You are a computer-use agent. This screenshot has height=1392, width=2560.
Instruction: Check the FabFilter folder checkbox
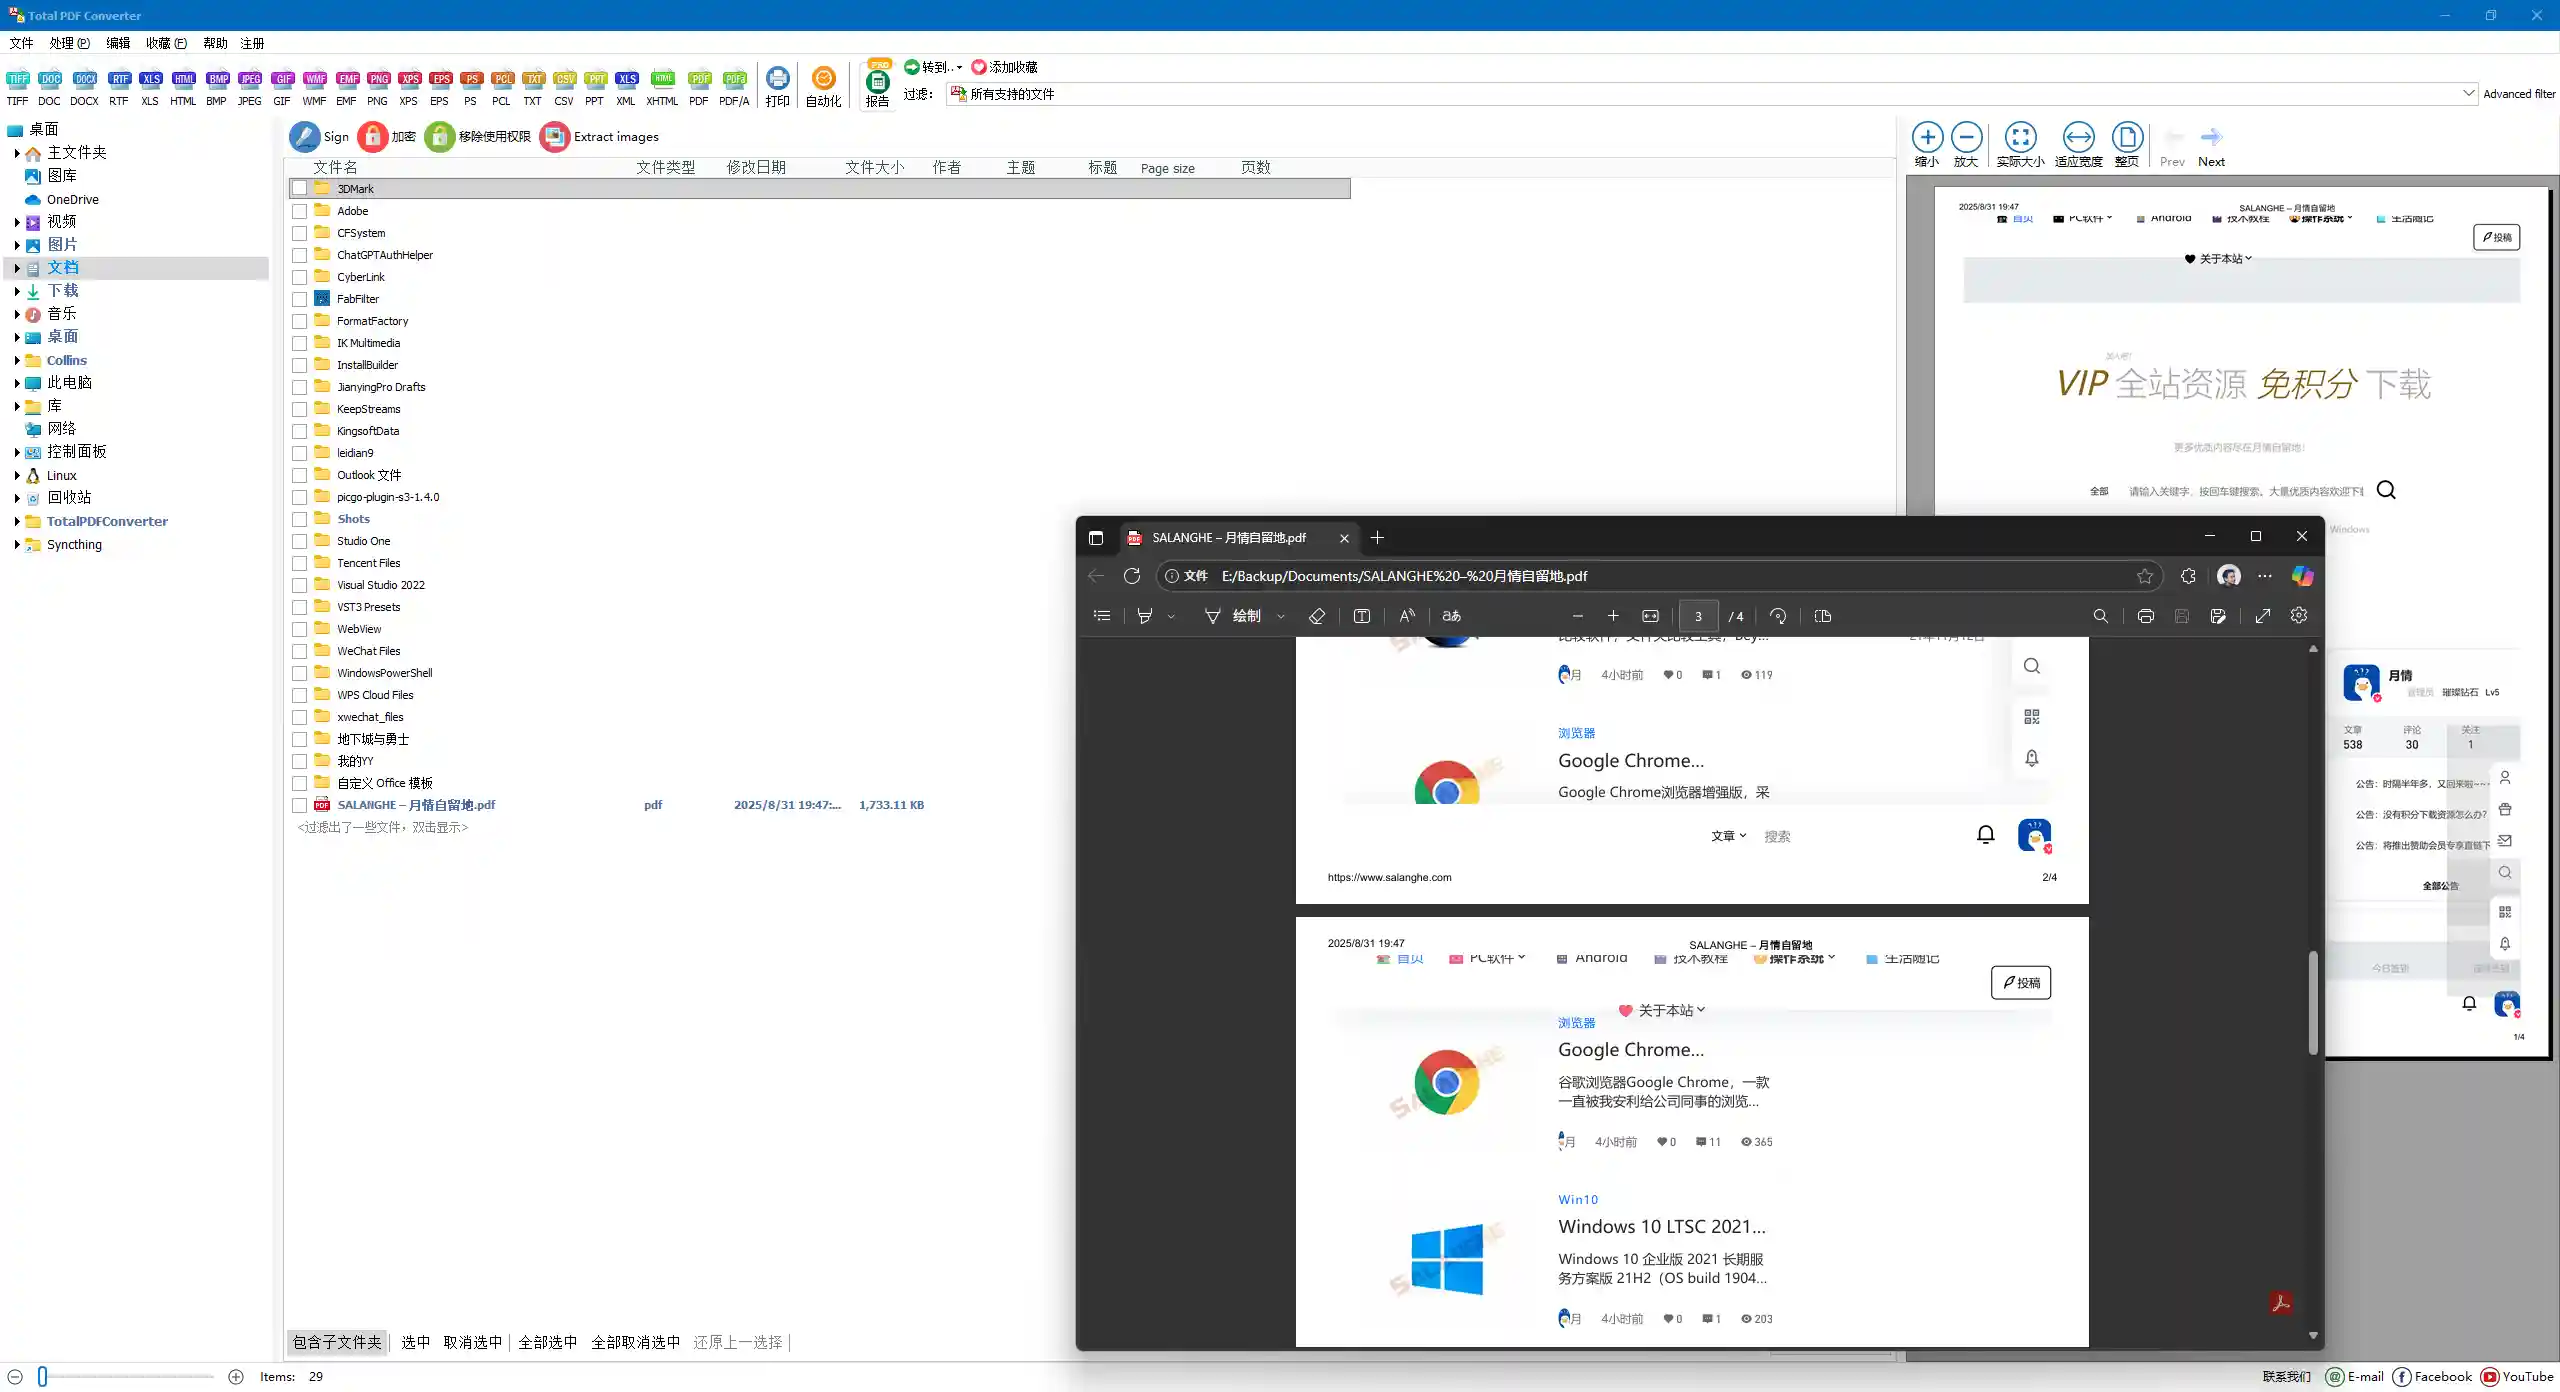click(301, 298)
